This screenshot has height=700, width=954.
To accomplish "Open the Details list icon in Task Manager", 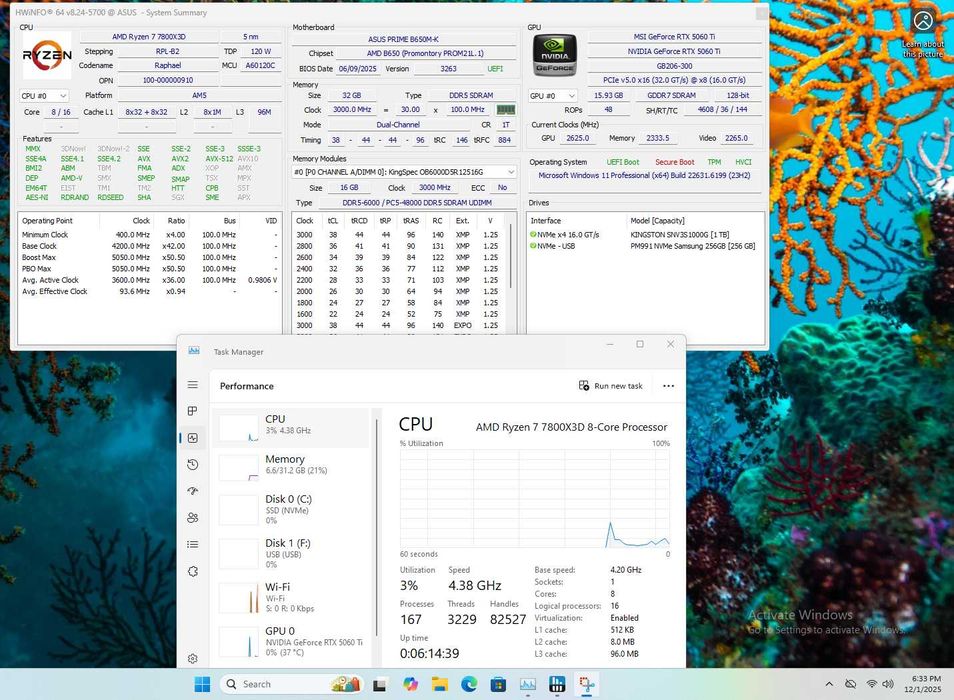I will point(193,544).
